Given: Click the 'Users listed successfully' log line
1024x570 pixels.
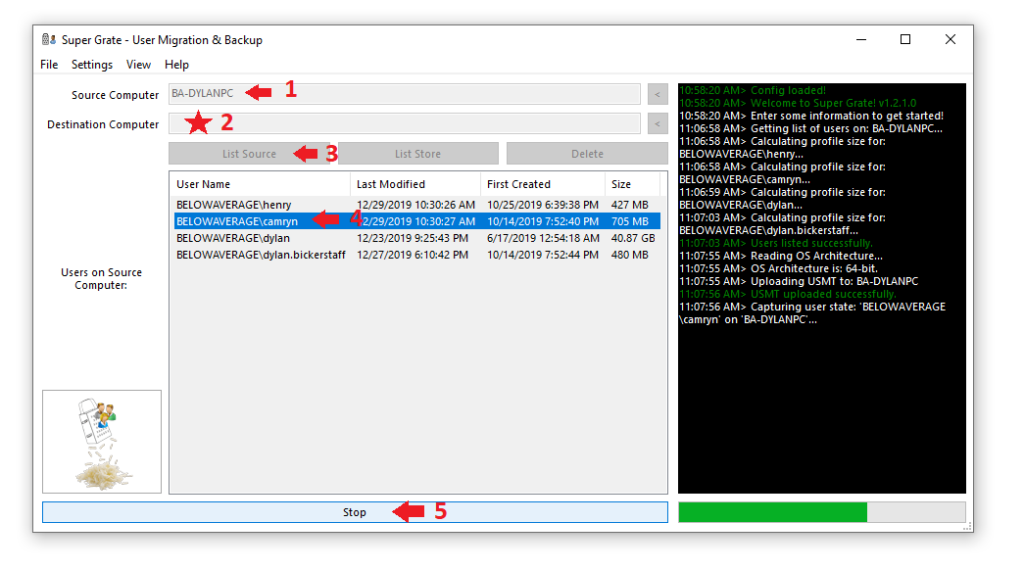Looking at the screenshot, I should (x=776, y=244).
